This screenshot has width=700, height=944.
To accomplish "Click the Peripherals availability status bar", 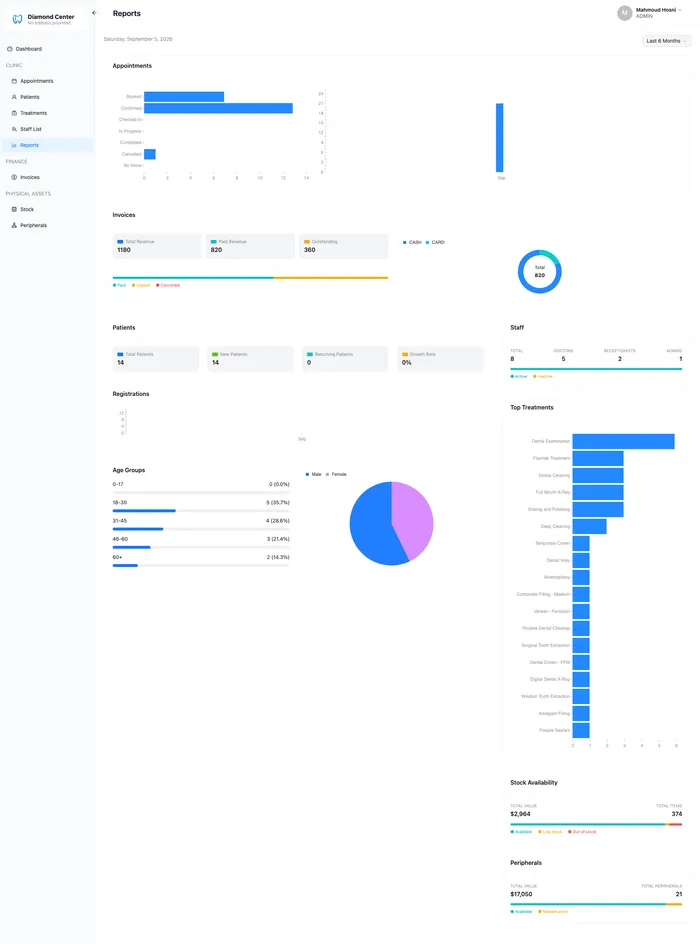I will point(596,904).
